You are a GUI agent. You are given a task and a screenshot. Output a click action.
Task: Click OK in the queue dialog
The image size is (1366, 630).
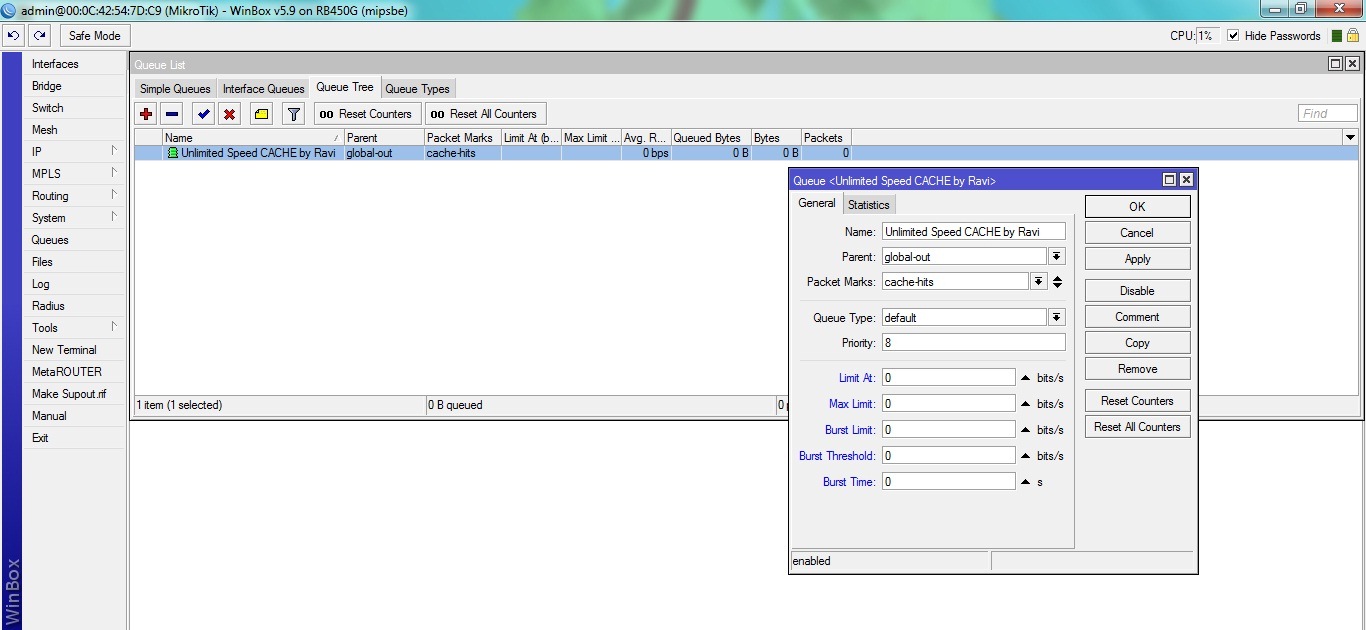pyautogui.click(x=1137, y=207)
